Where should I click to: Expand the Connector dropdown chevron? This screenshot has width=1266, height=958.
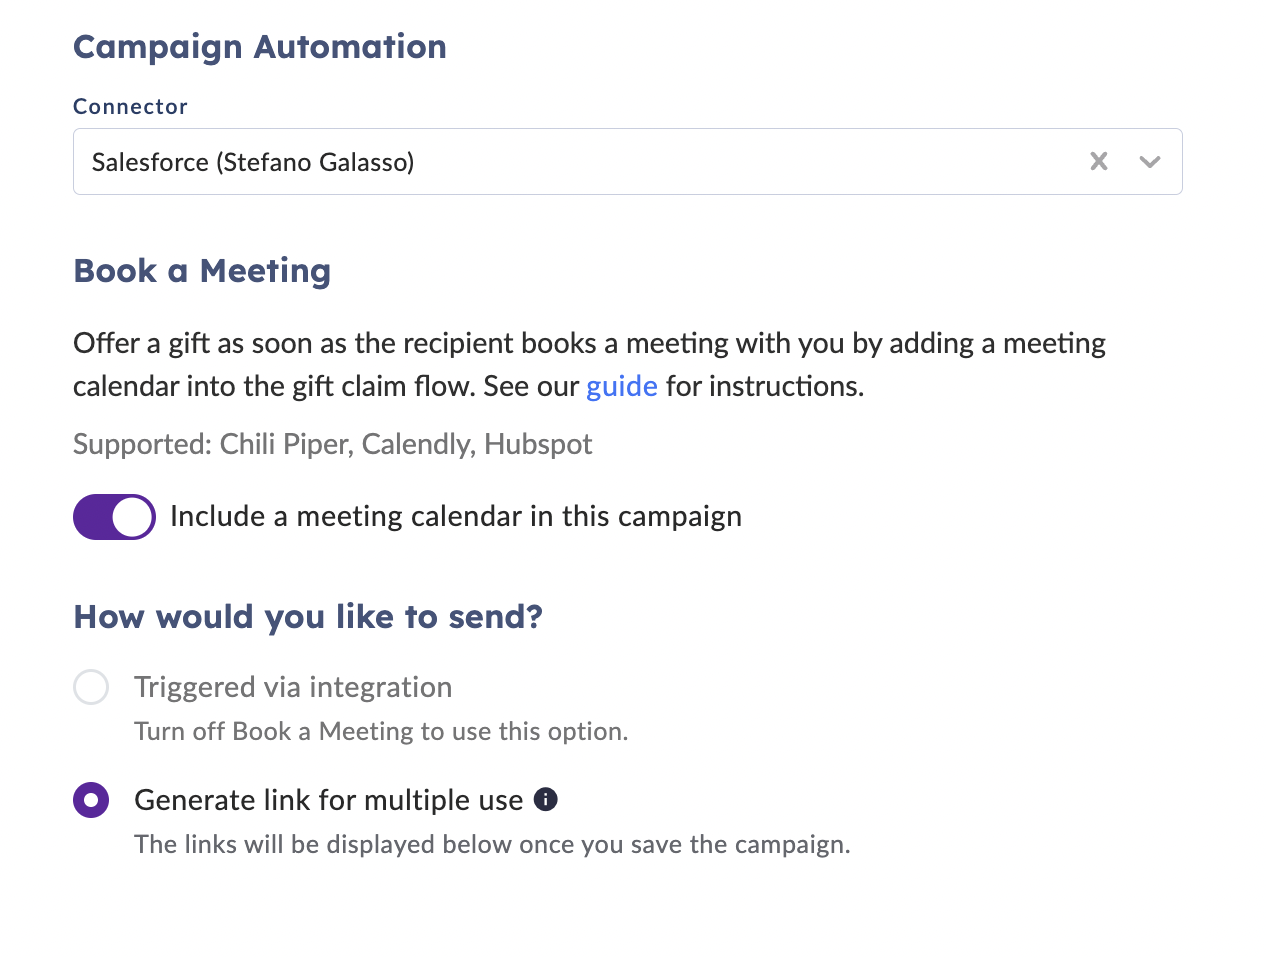click(1150, 162)
